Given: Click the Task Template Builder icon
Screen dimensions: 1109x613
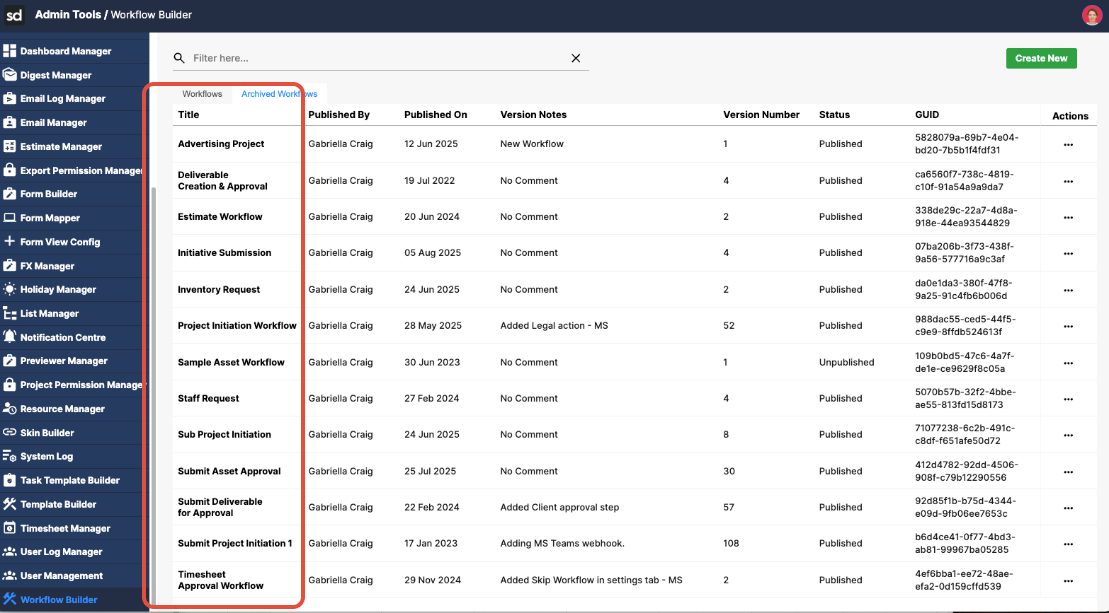Looking at the screenshot, I should point(9,480).
